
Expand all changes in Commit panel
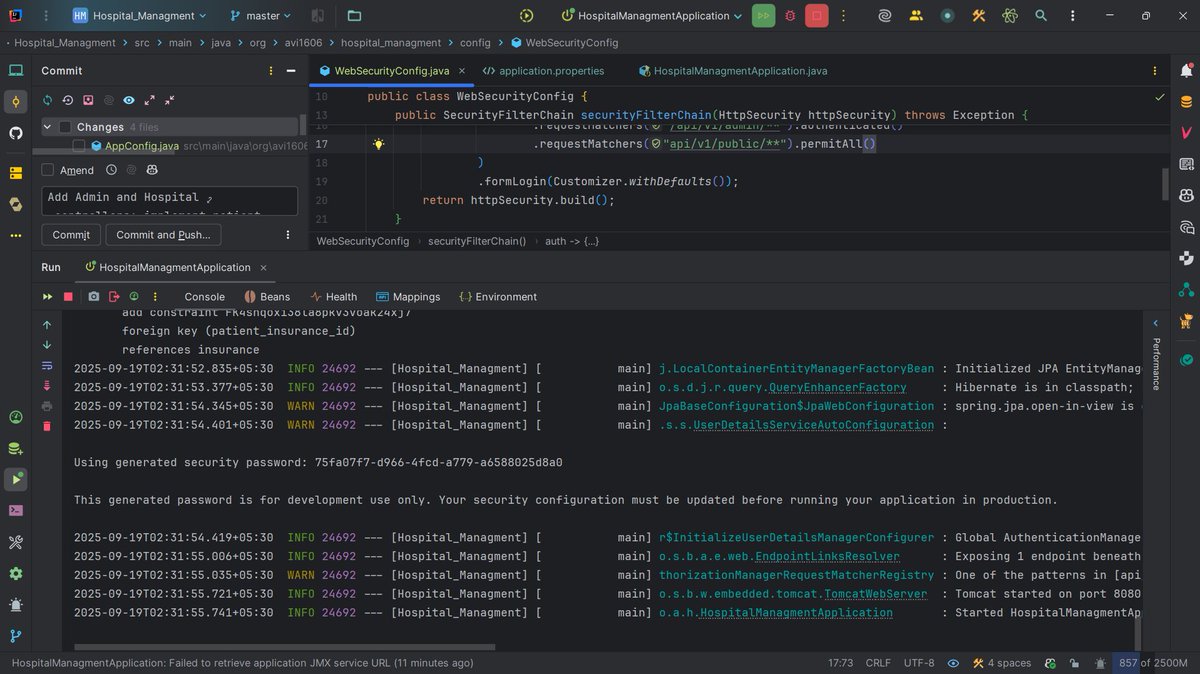pyautogui.click(x=149, y=100)
